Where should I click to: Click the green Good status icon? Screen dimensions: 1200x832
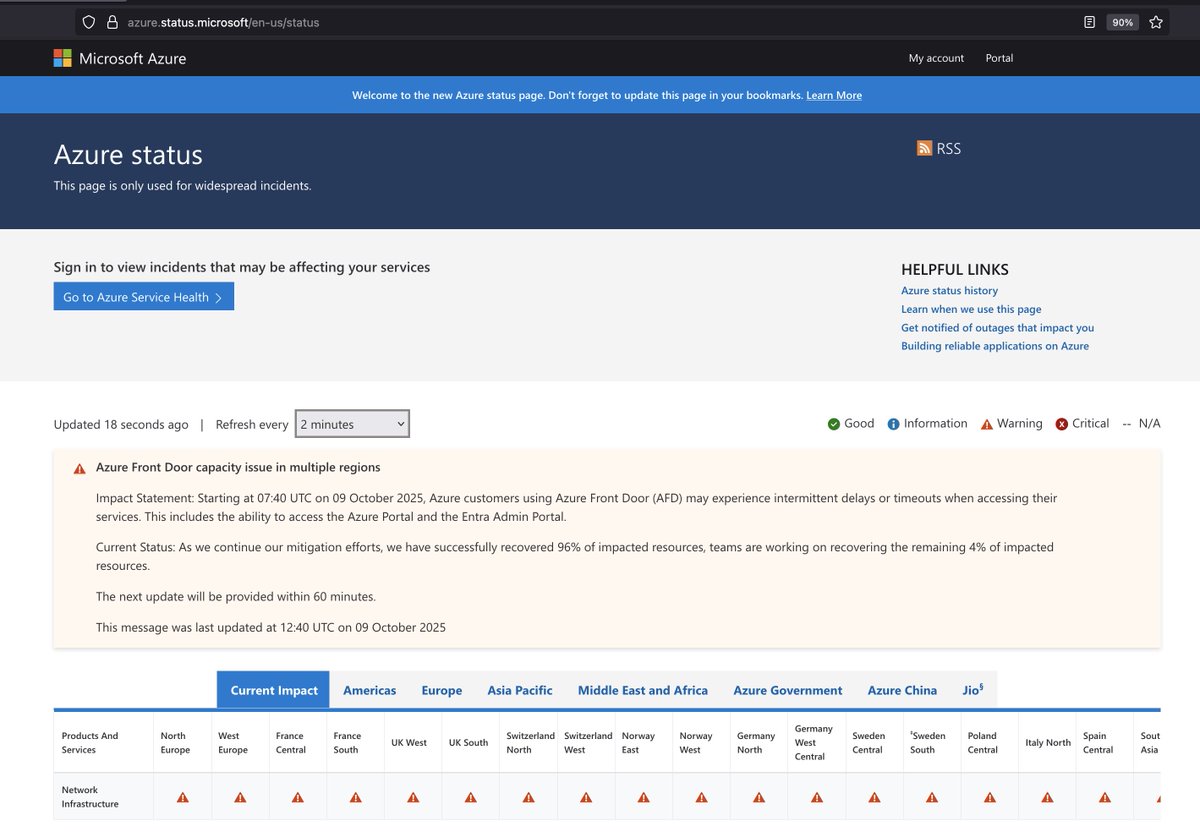pyautogui.click(x=833, y=423)
